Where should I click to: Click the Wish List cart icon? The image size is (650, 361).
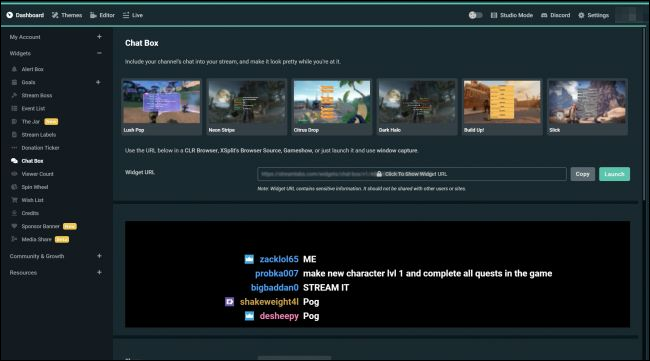coord(14,200)
